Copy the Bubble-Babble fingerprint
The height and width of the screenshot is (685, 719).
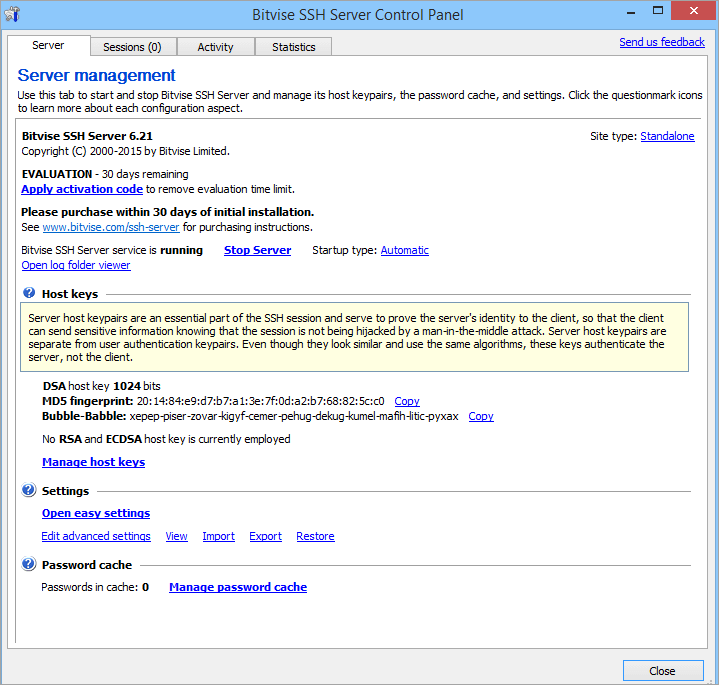481,416
